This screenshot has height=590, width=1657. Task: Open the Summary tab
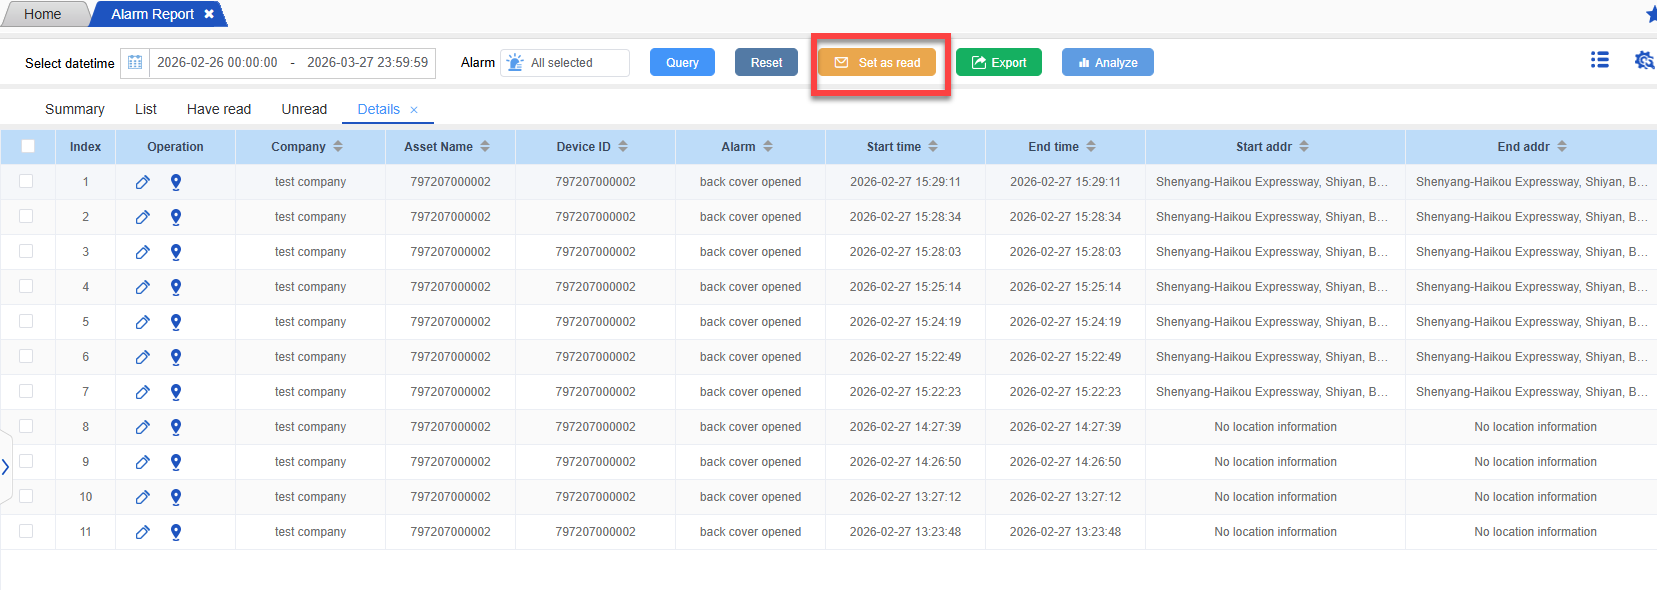click(75, 109)
